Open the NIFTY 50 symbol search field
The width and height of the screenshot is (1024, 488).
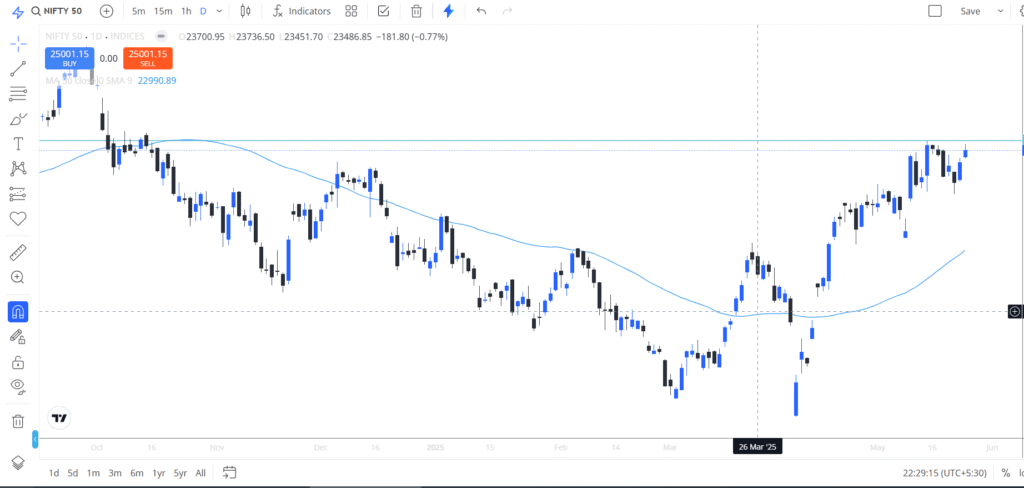57,11
